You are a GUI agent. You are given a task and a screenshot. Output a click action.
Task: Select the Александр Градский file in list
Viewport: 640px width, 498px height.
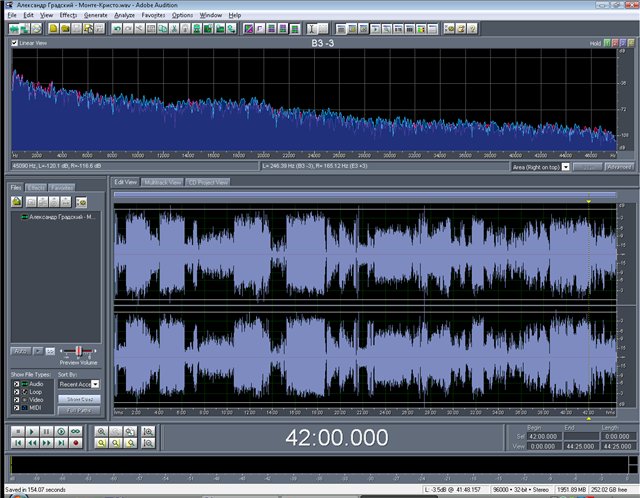point(62,216)
